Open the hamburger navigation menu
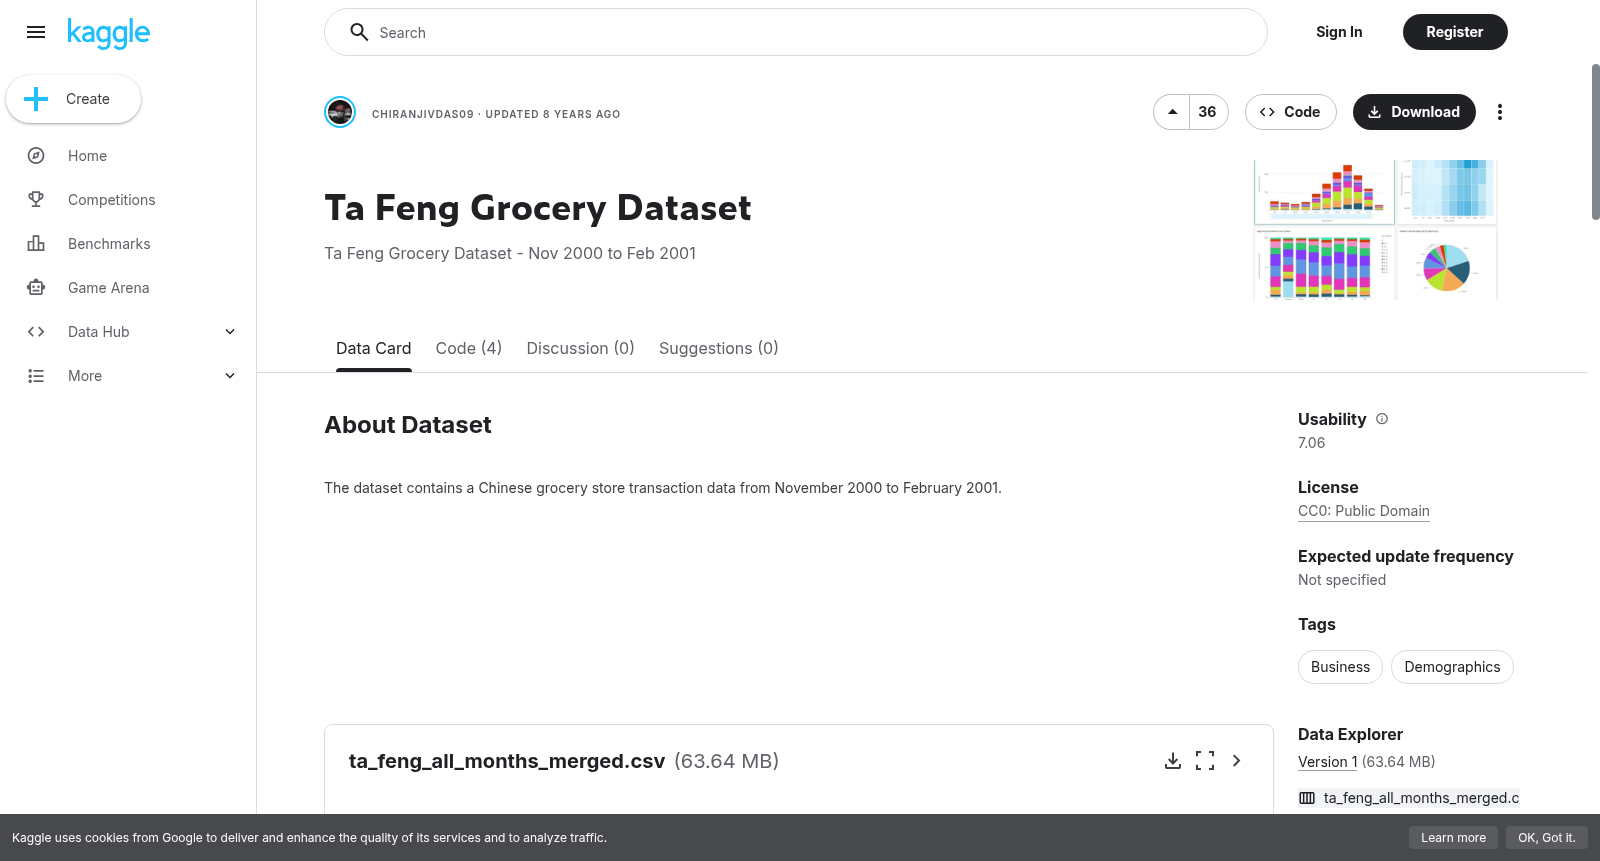This screenshot has width=1600, height=861. [36, 32]
